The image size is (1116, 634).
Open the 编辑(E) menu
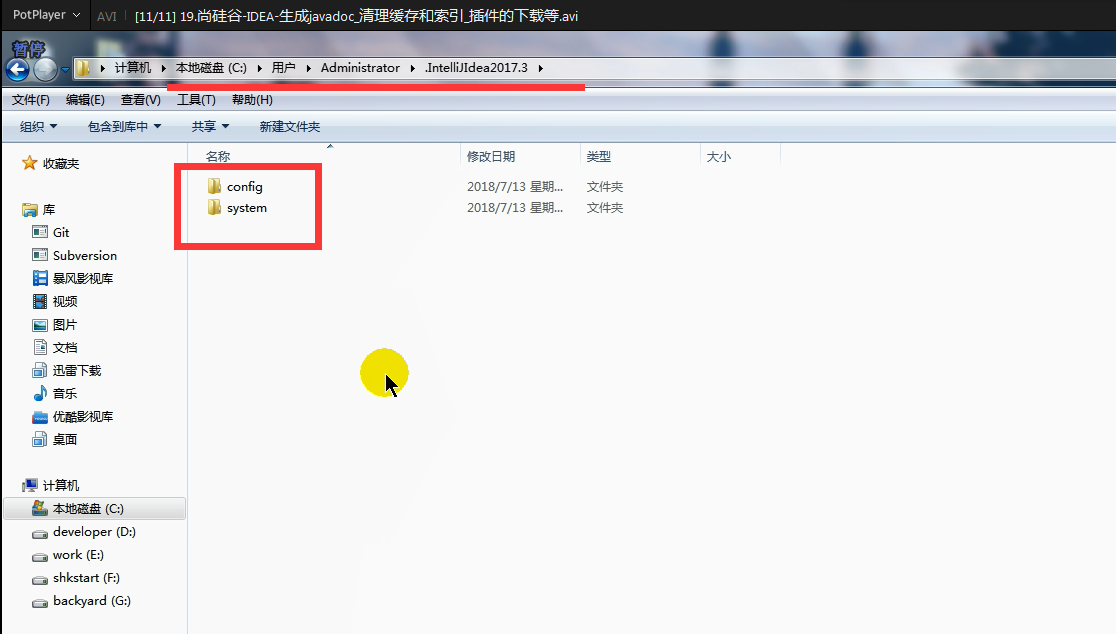tap(85, 100)
